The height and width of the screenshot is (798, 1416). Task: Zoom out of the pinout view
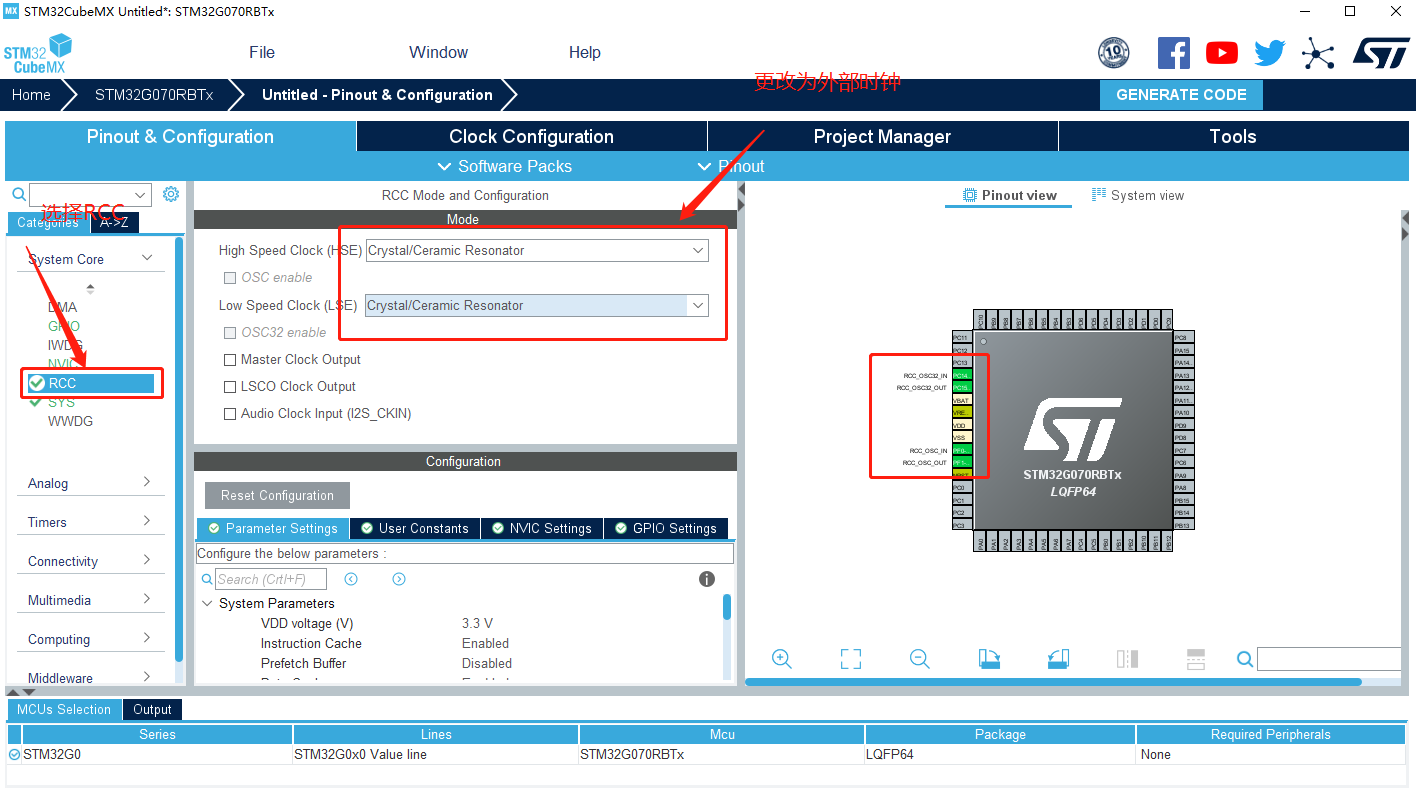click(x=920, y=659)
